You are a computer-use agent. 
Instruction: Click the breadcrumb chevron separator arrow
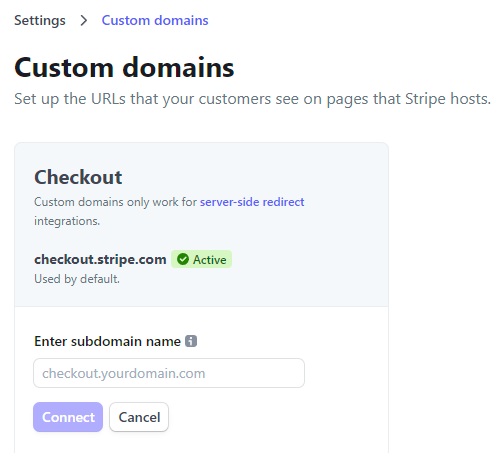click(84, 20)
